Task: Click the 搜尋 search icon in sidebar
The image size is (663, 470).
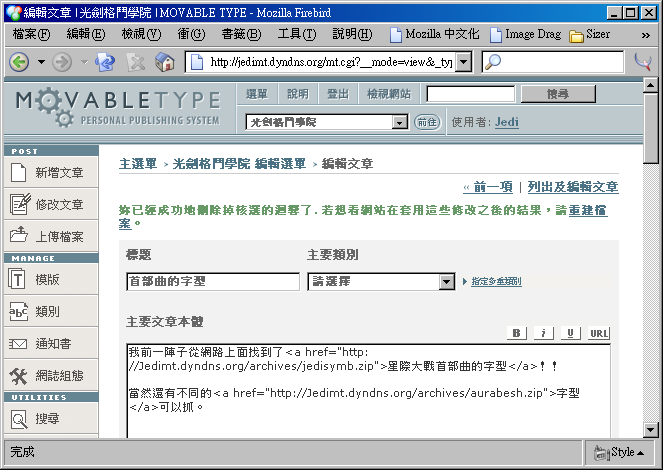Action: 19,419
